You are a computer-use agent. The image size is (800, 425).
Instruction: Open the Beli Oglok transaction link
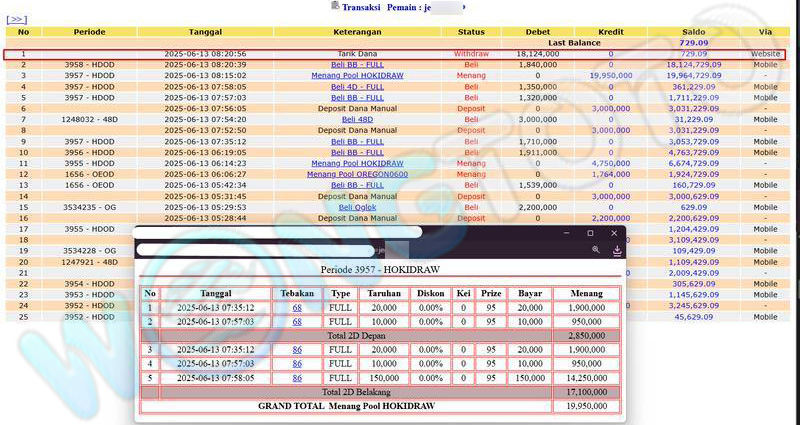point(357,207)
